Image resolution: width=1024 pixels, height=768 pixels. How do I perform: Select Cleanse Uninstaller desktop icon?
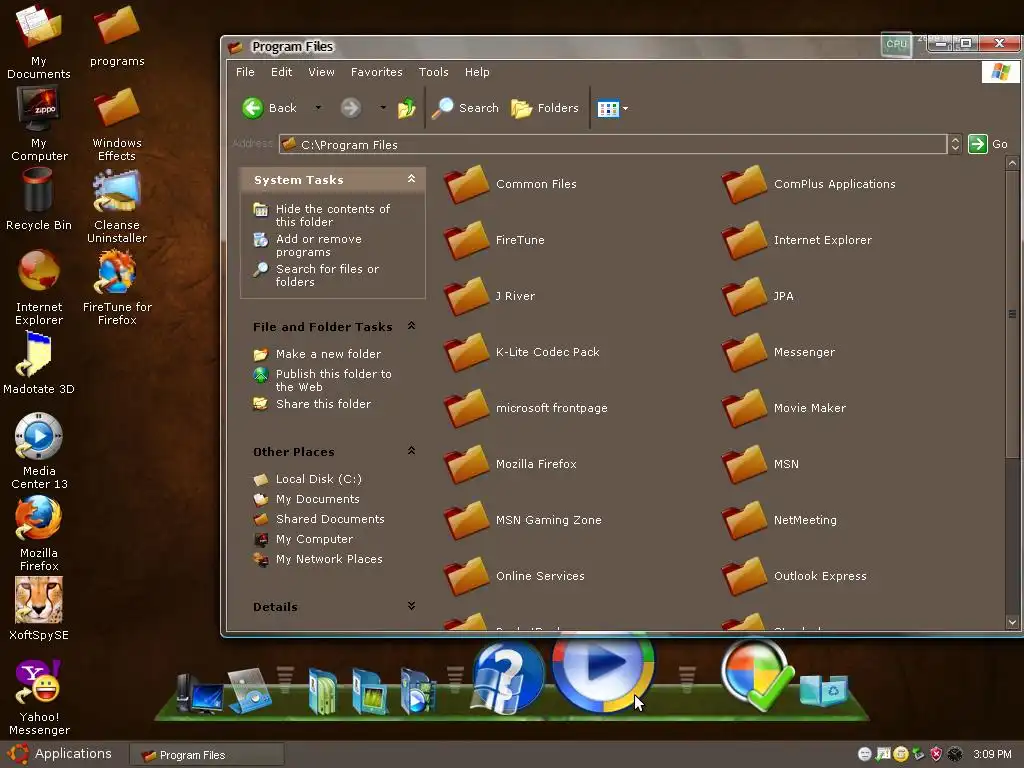click(x=117, y=206)
